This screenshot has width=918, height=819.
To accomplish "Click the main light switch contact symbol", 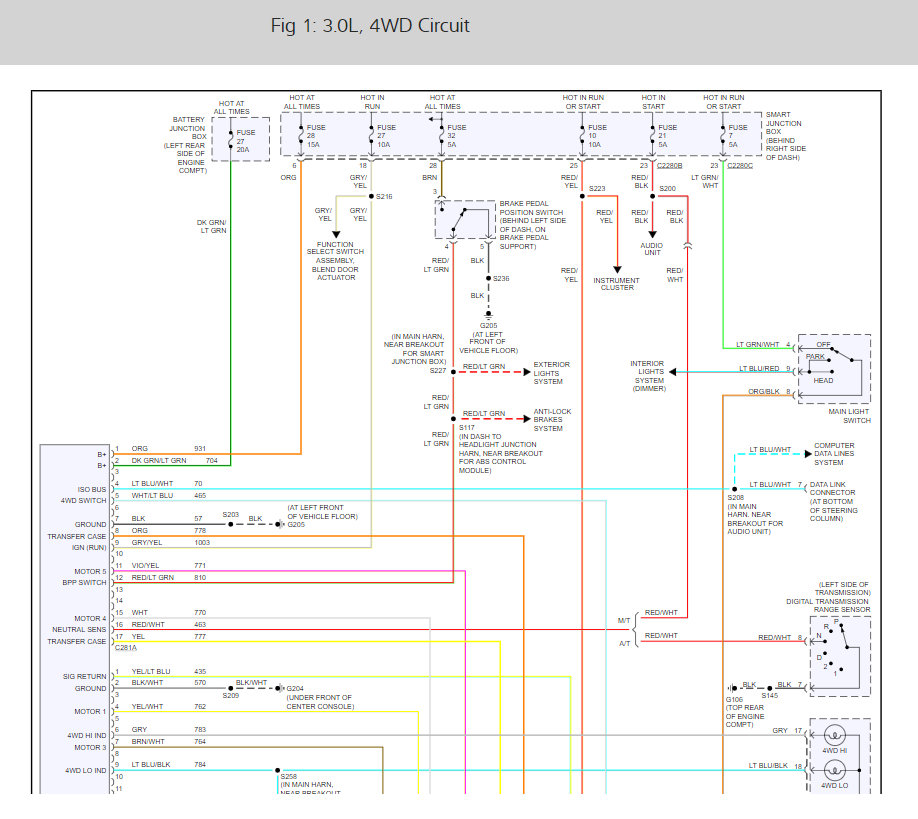I will point(834,368).
